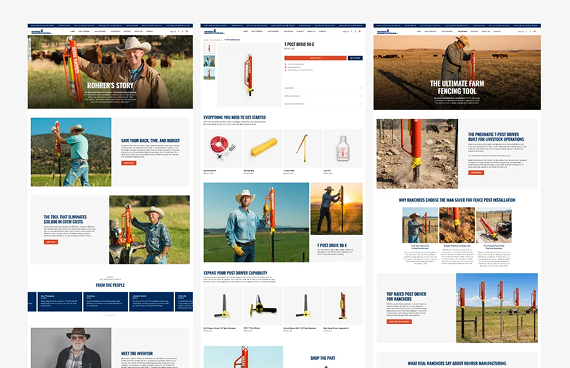Click the FROM THE PEOPLE heading
The height and width of the screenshot is (368, 570).
(x=110, y=285)
